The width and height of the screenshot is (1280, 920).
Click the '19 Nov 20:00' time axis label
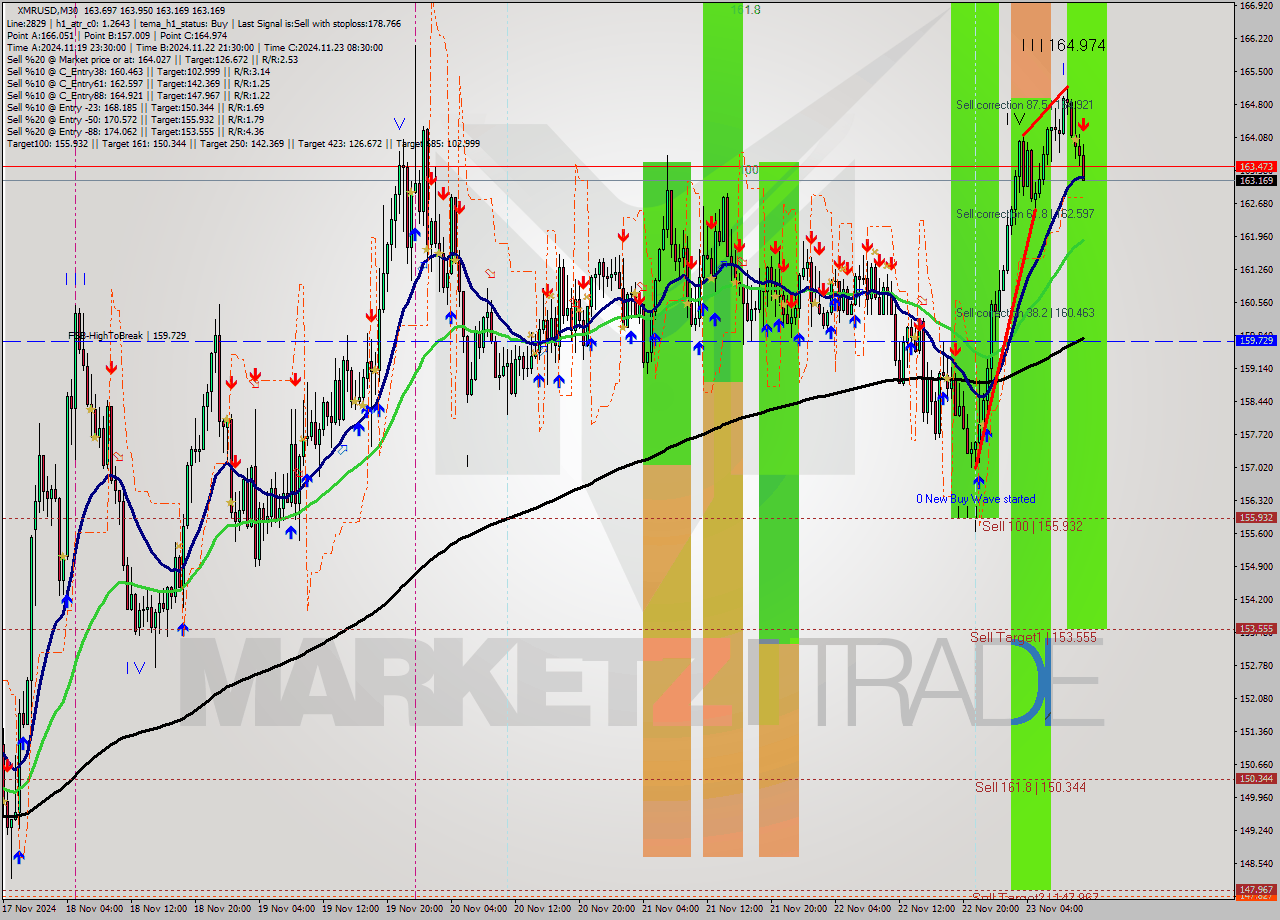pyautogui.click(x=416, y=909)
